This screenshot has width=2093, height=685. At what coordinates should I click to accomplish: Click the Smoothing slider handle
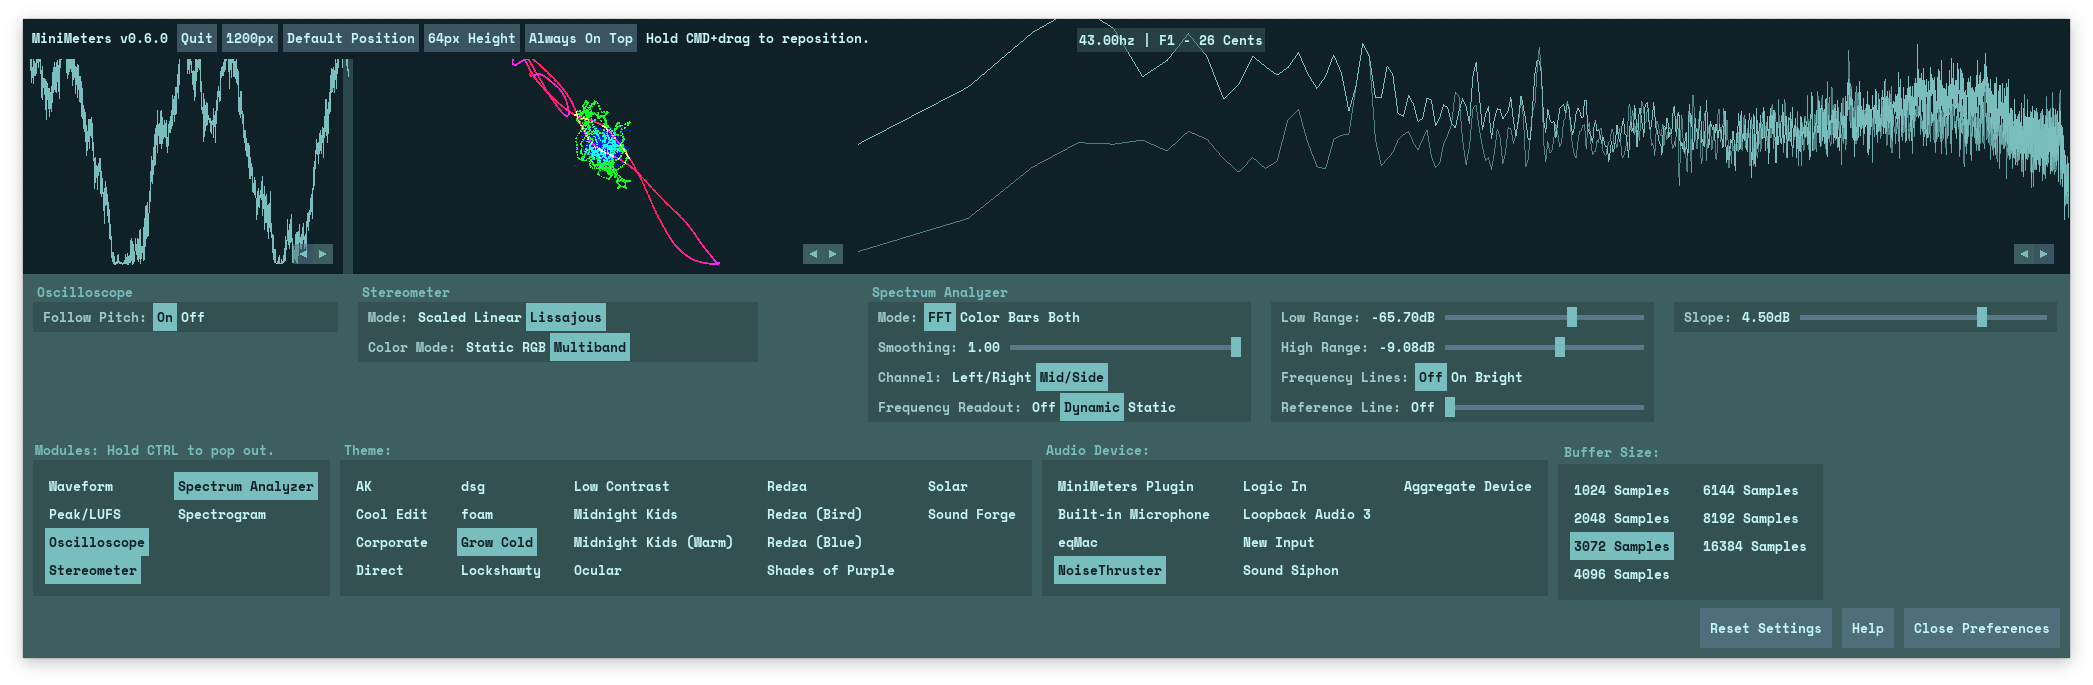pos(1235,348)
